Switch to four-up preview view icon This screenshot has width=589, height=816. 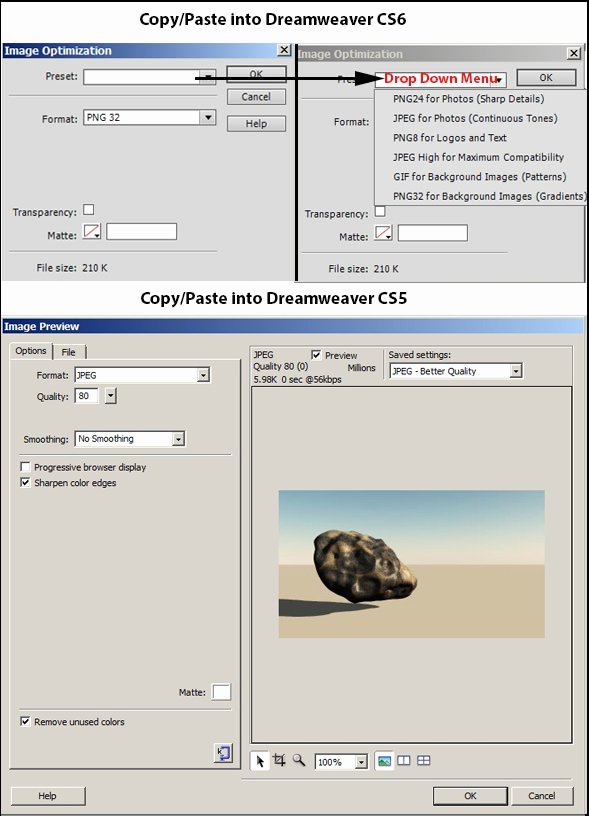point(424,760)
